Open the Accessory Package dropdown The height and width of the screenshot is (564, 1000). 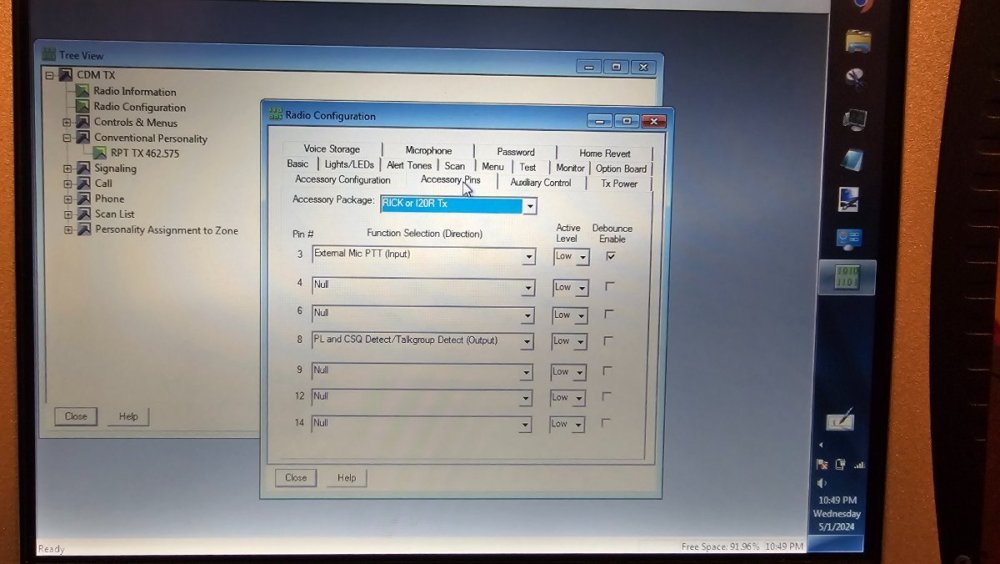coord(530,206)
